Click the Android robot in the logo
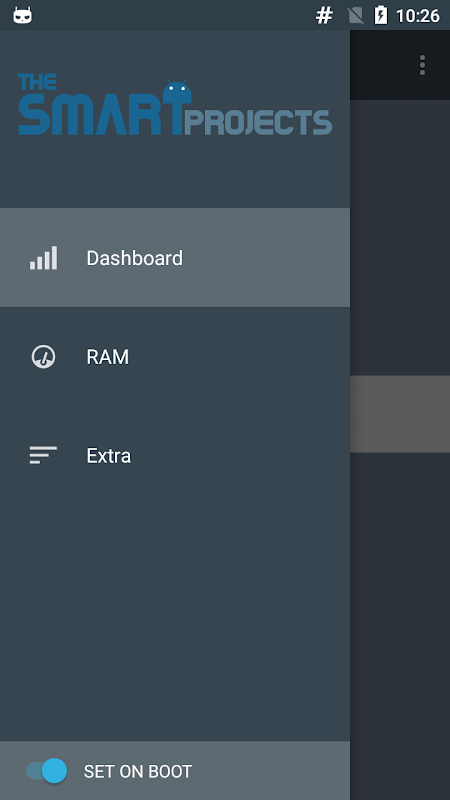This screenshot has height=800, width=450. 178,92
